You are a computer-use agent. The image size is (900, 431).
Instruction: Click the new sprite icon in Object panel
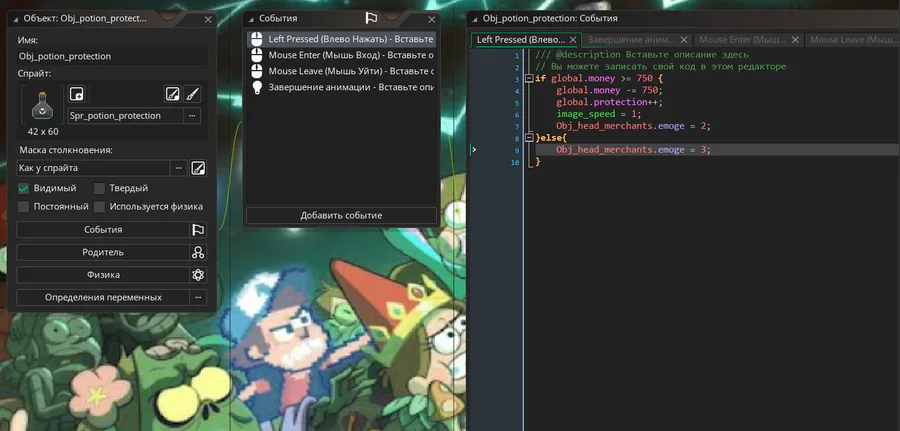(x=76, y=94)
